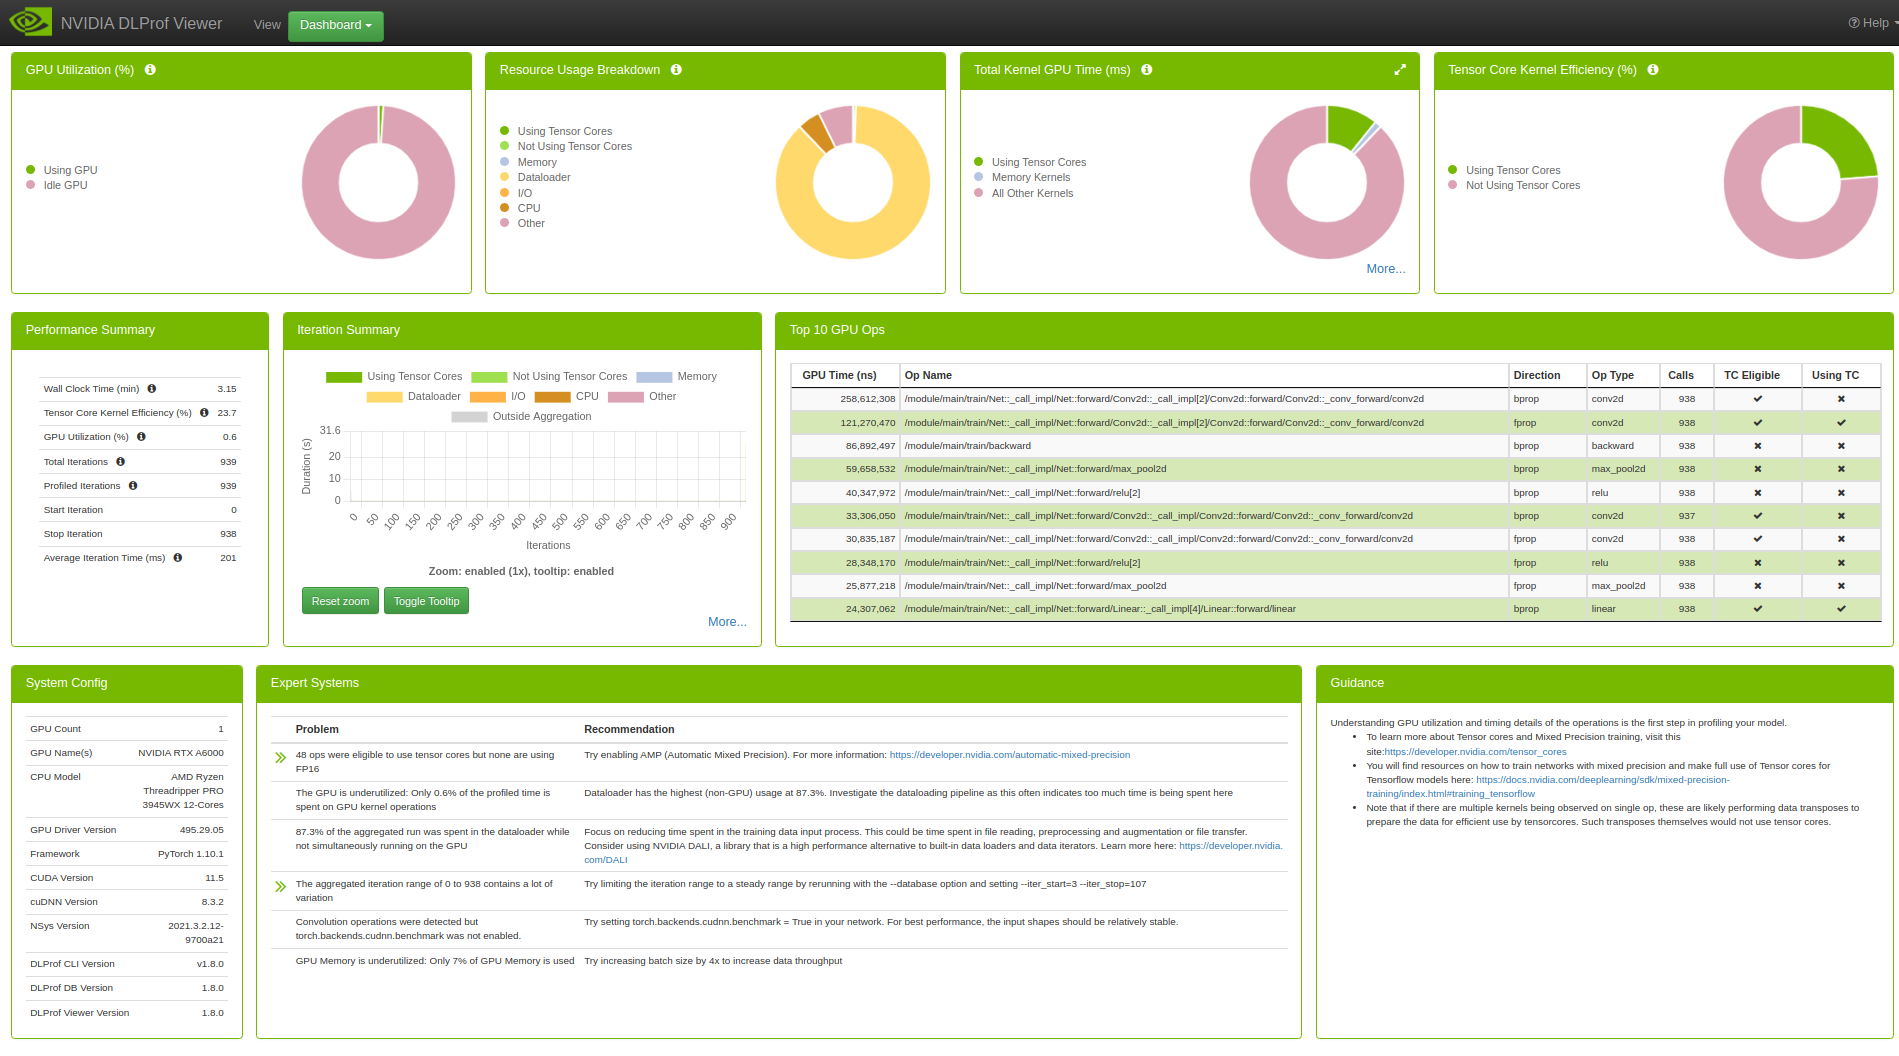
Task: Click info icon for GPU Utilization row in Performance Summary
Action: [x=141, y=437]
